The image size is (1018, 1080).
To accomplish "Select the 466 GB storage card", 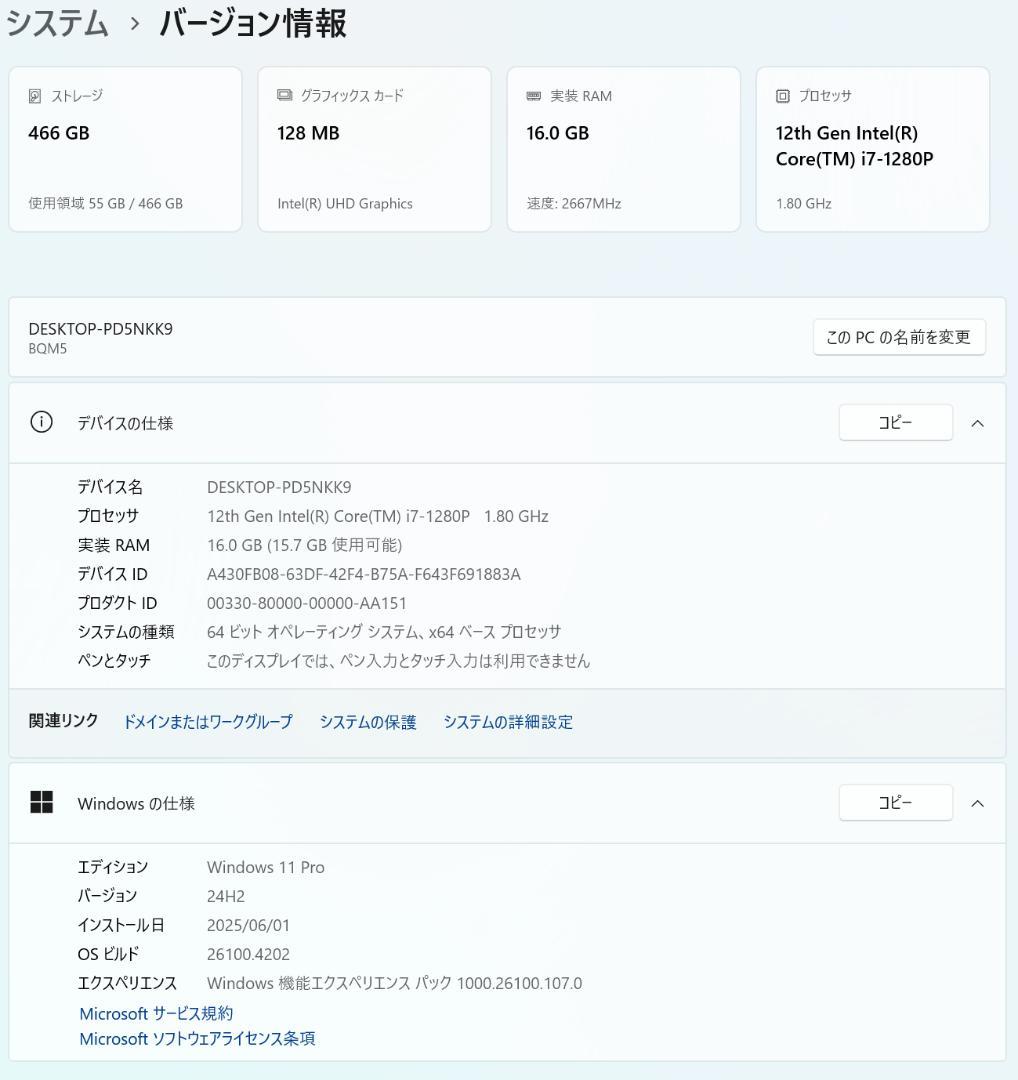I will 124,149.
